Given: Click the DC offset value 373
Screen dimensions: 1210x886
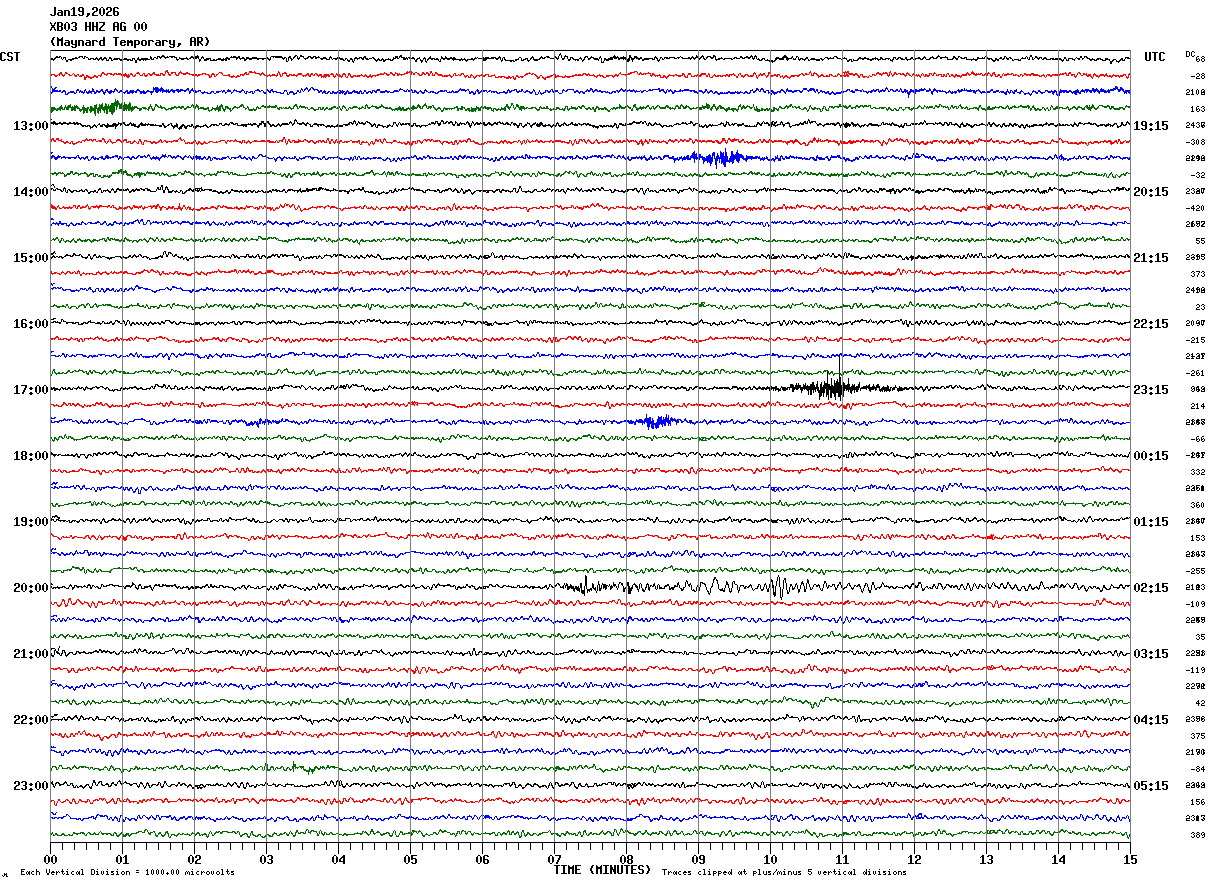Looking at the screenshot, I should (1197, 274).
